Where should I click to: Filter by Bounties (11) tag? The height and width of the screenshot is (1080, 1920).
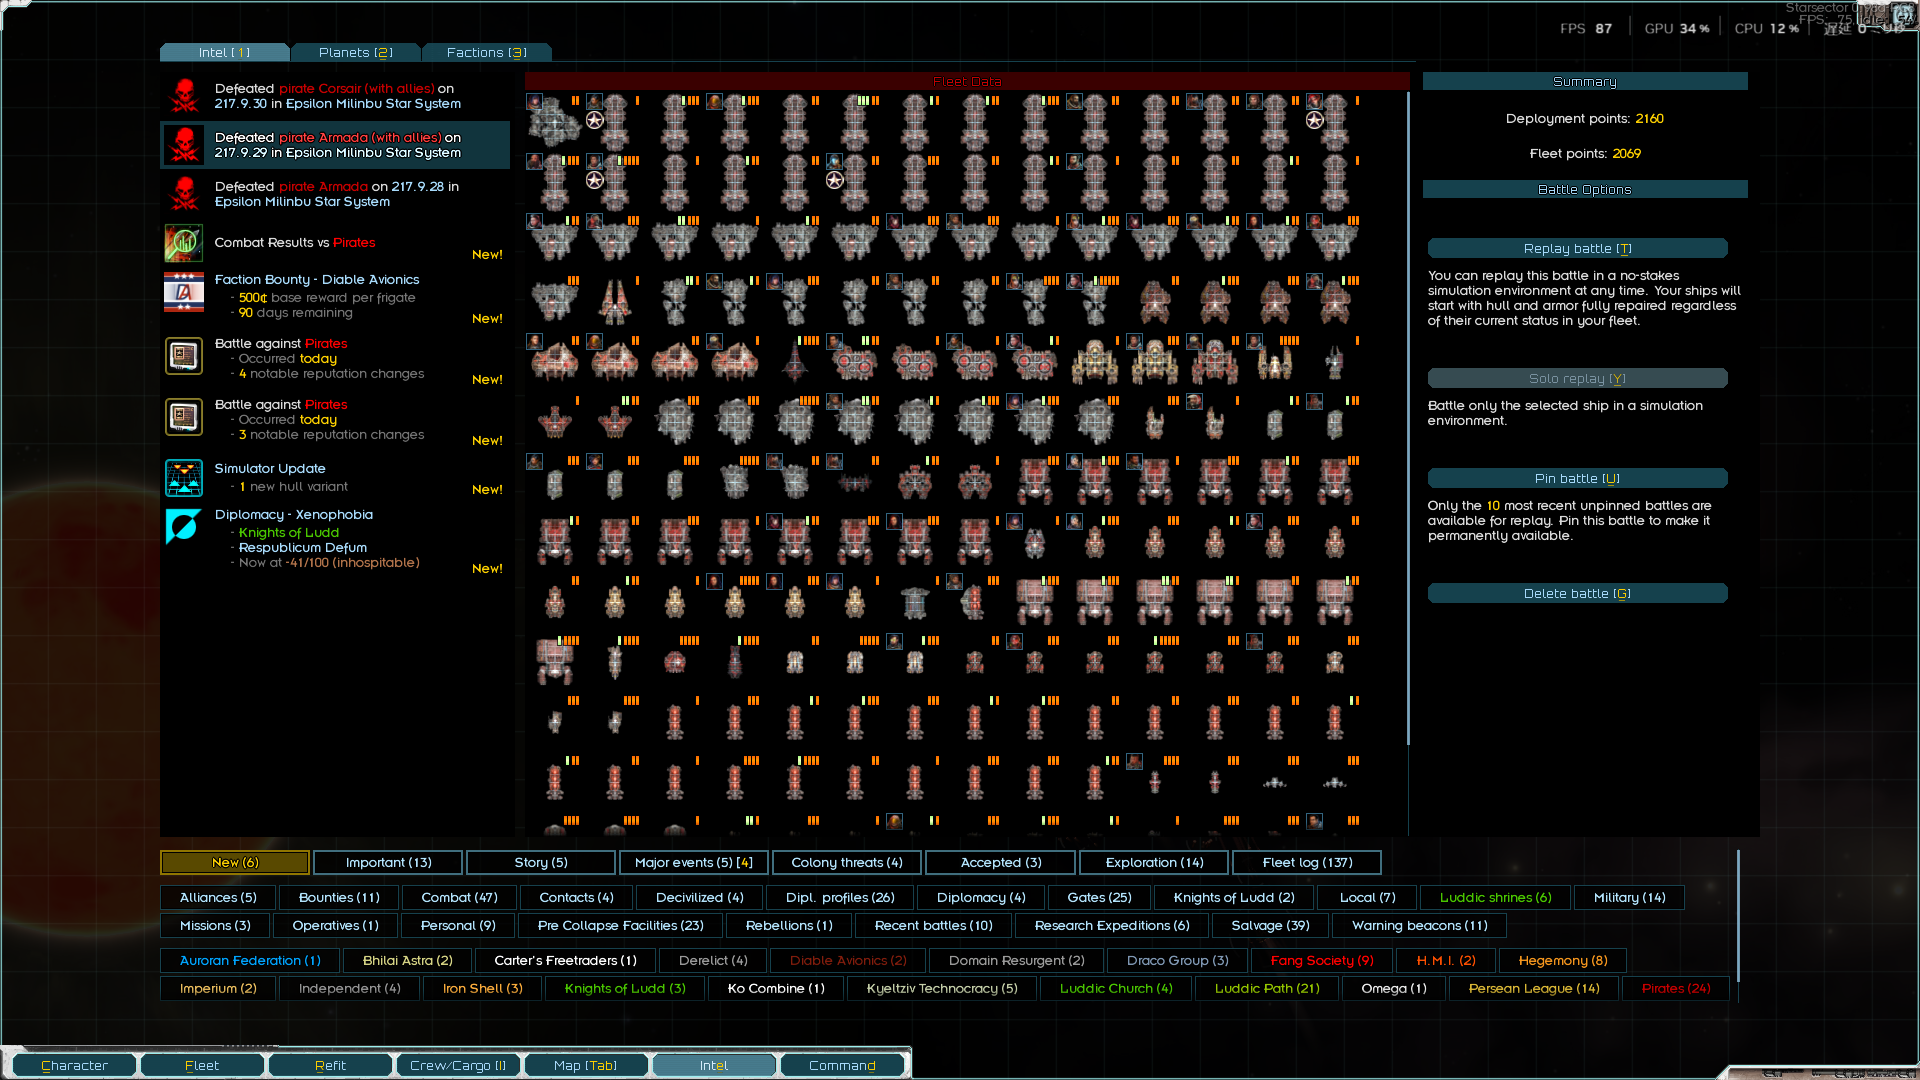(x=339, y=897)
